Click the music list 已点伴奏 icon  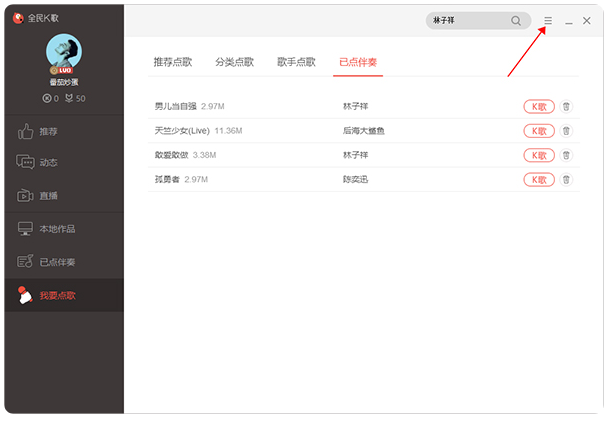tap(25, 261)
